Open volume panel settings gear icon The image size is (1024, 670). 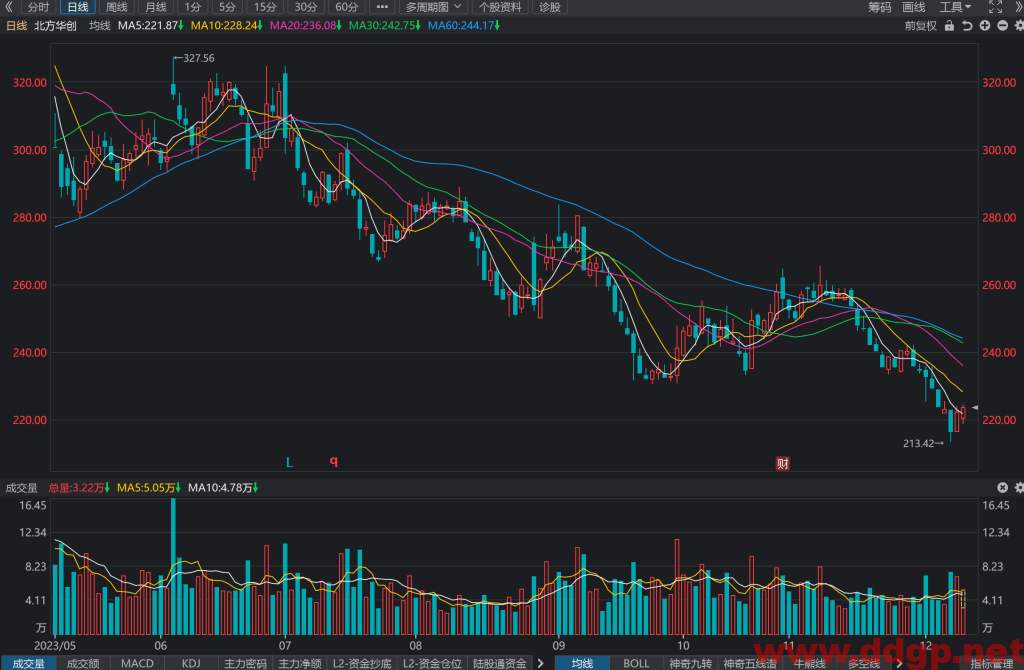click(x=1019, y=488)
